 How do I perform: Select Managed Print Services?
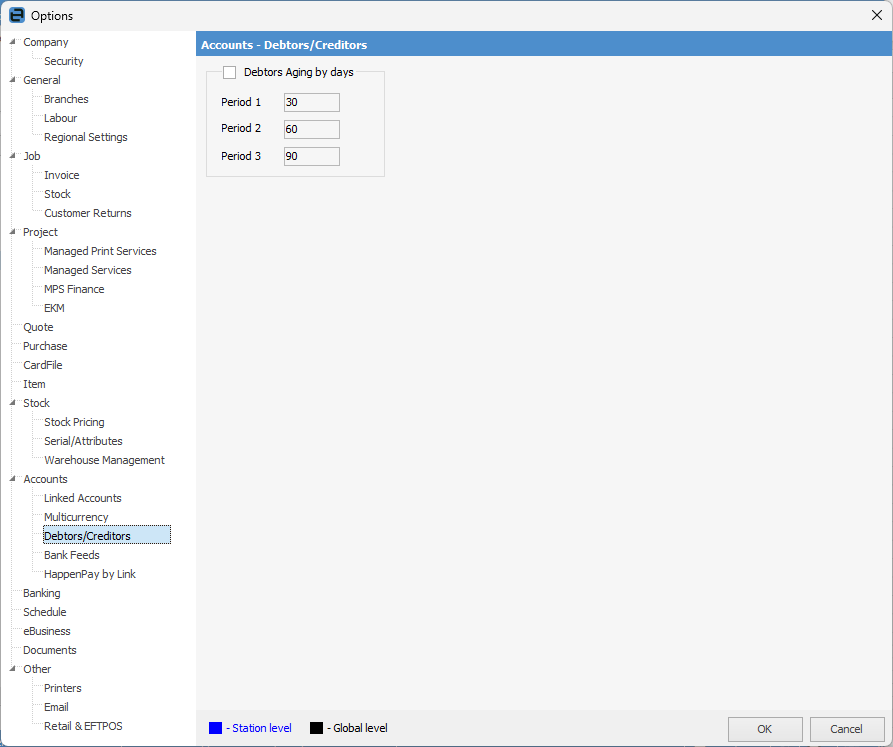point(100,251)
